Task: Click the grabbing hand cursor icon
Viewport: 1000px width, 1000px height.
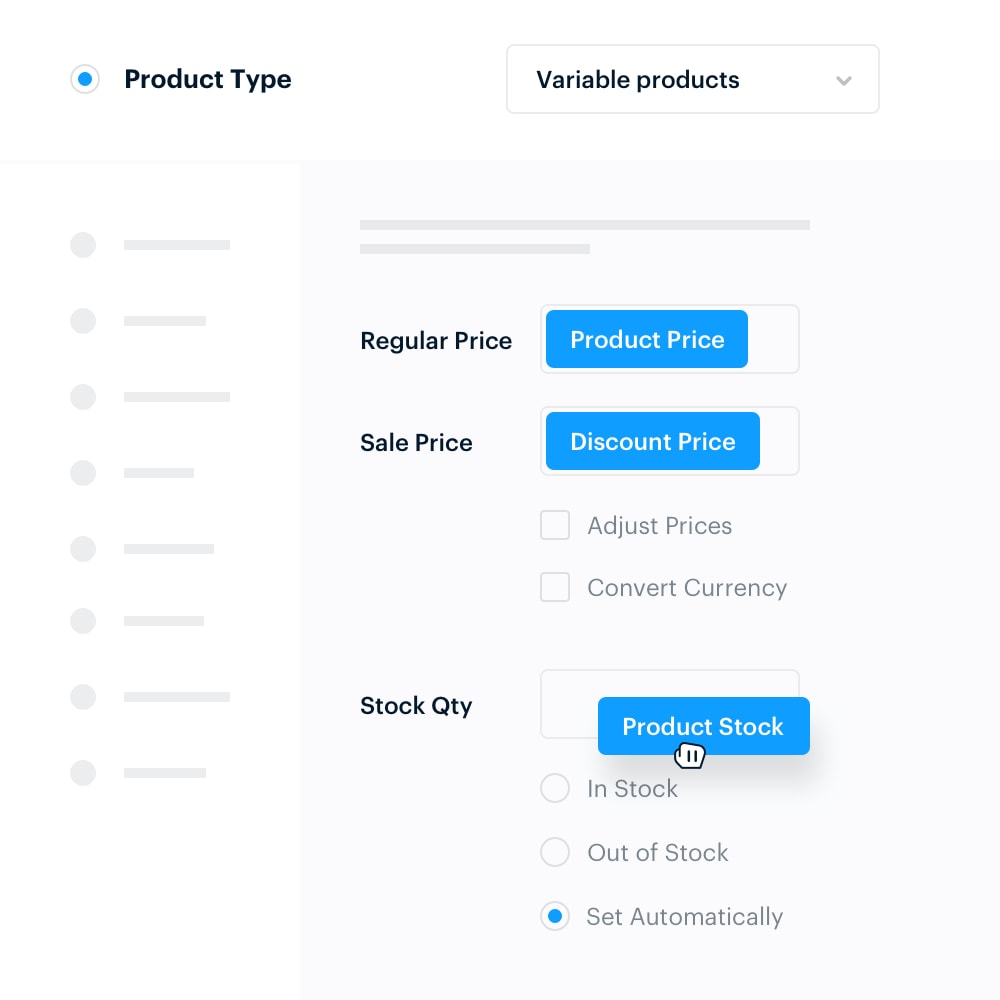Action: point(690,756)
